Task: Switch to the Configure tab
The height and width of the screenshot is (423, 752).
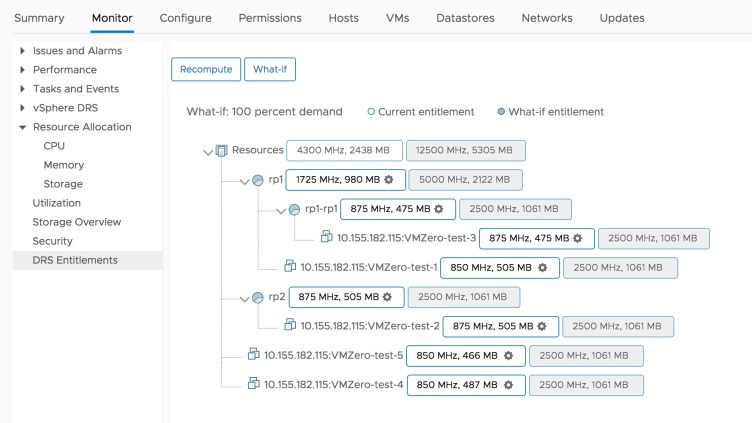Action: tap(185, 18)
